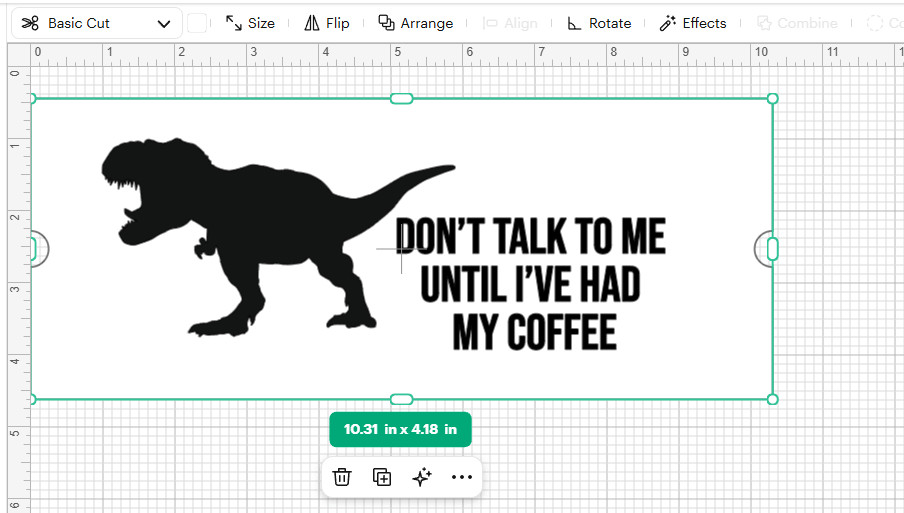Click the Basic Cut chevron arrow
The width and height of the screenshot is (904, 513).
pyautogui.click(x=164, y=24)
